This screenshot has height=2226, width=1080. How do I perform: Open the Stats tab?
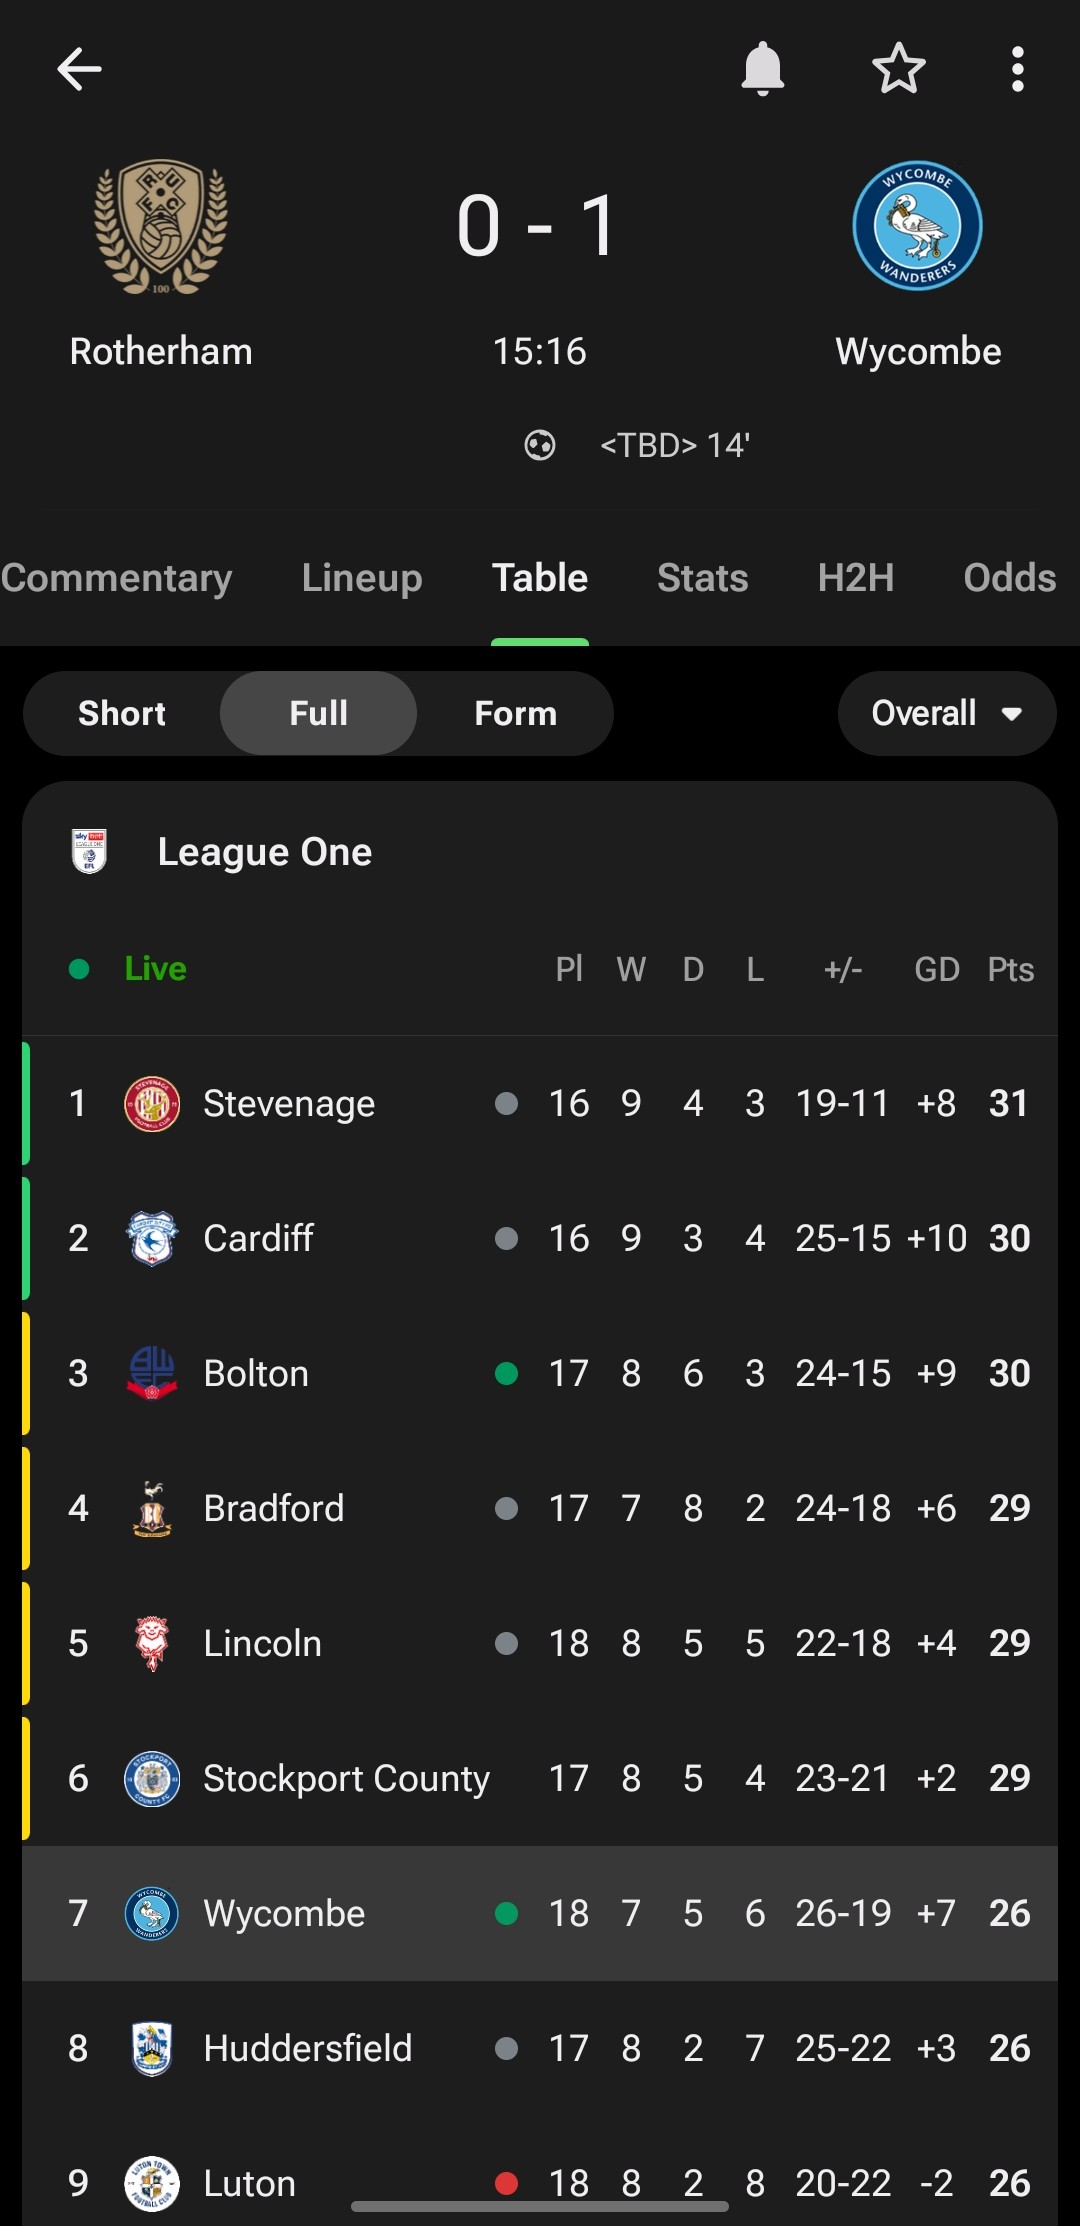coord(702,578)
